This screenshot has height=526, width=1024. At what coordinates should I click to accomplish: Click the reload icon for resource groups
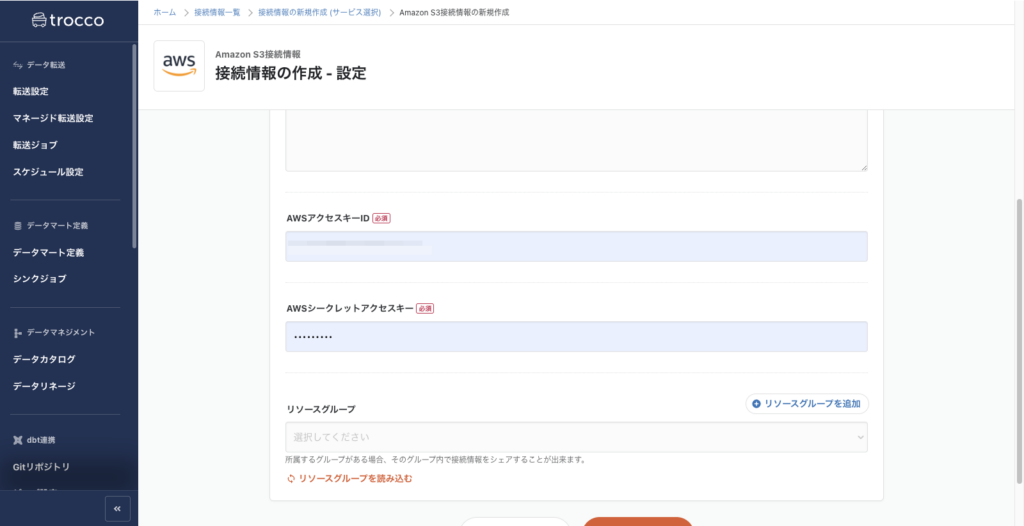(291, 479)
